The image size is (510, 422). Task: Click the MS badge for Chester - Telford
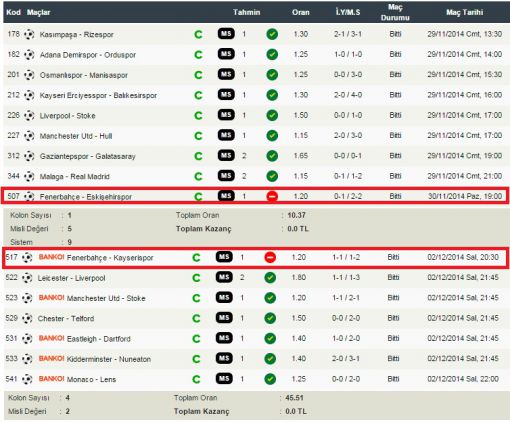pos(224,318)
